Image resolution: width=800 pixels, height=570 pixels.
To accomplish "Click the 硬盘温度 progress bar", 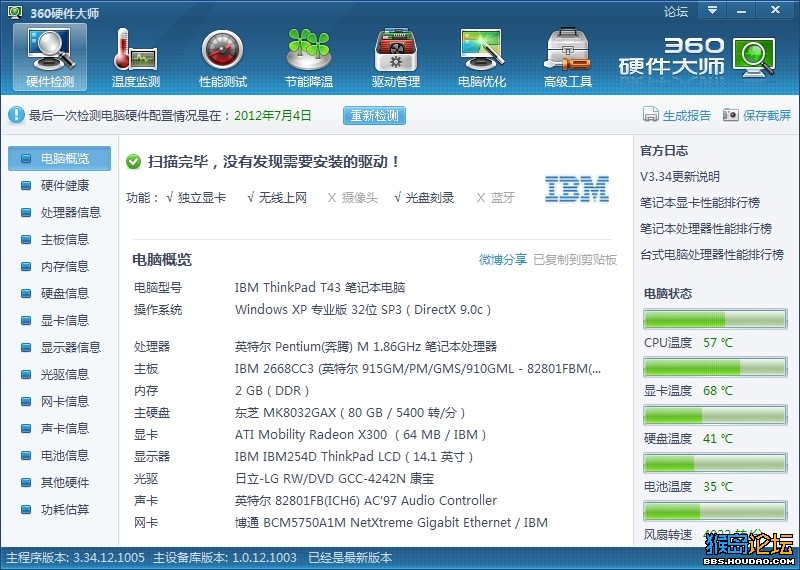I will [715, 415].
